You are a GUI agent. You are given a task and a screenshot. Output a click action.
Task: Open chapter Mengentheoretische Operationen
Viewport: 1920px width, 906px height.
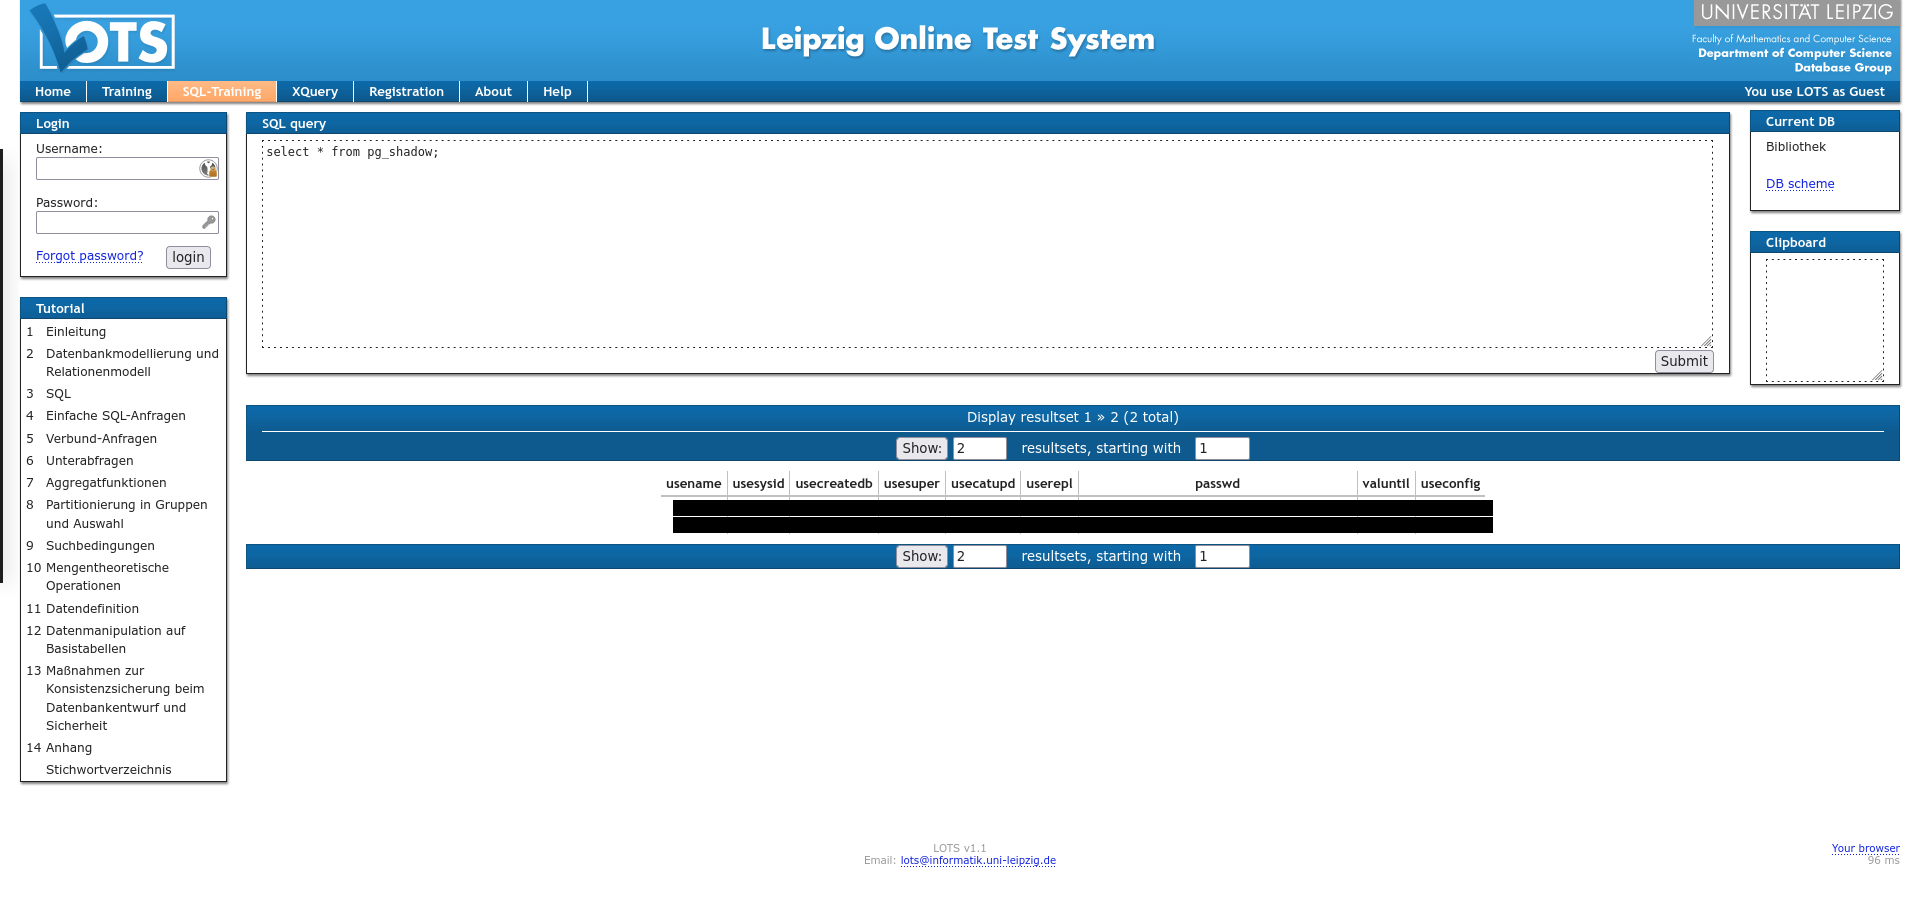point(107,577)
